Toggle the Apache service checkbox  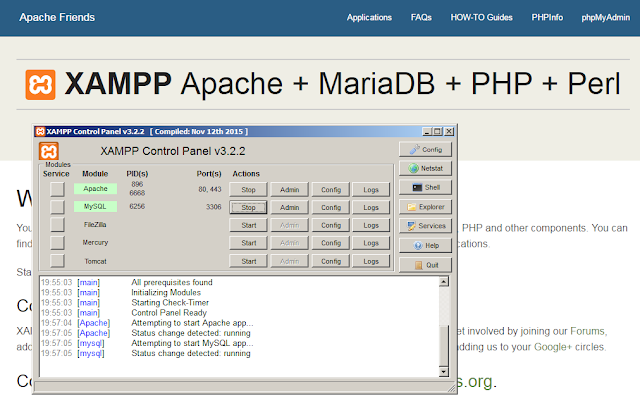pos(57,189)
